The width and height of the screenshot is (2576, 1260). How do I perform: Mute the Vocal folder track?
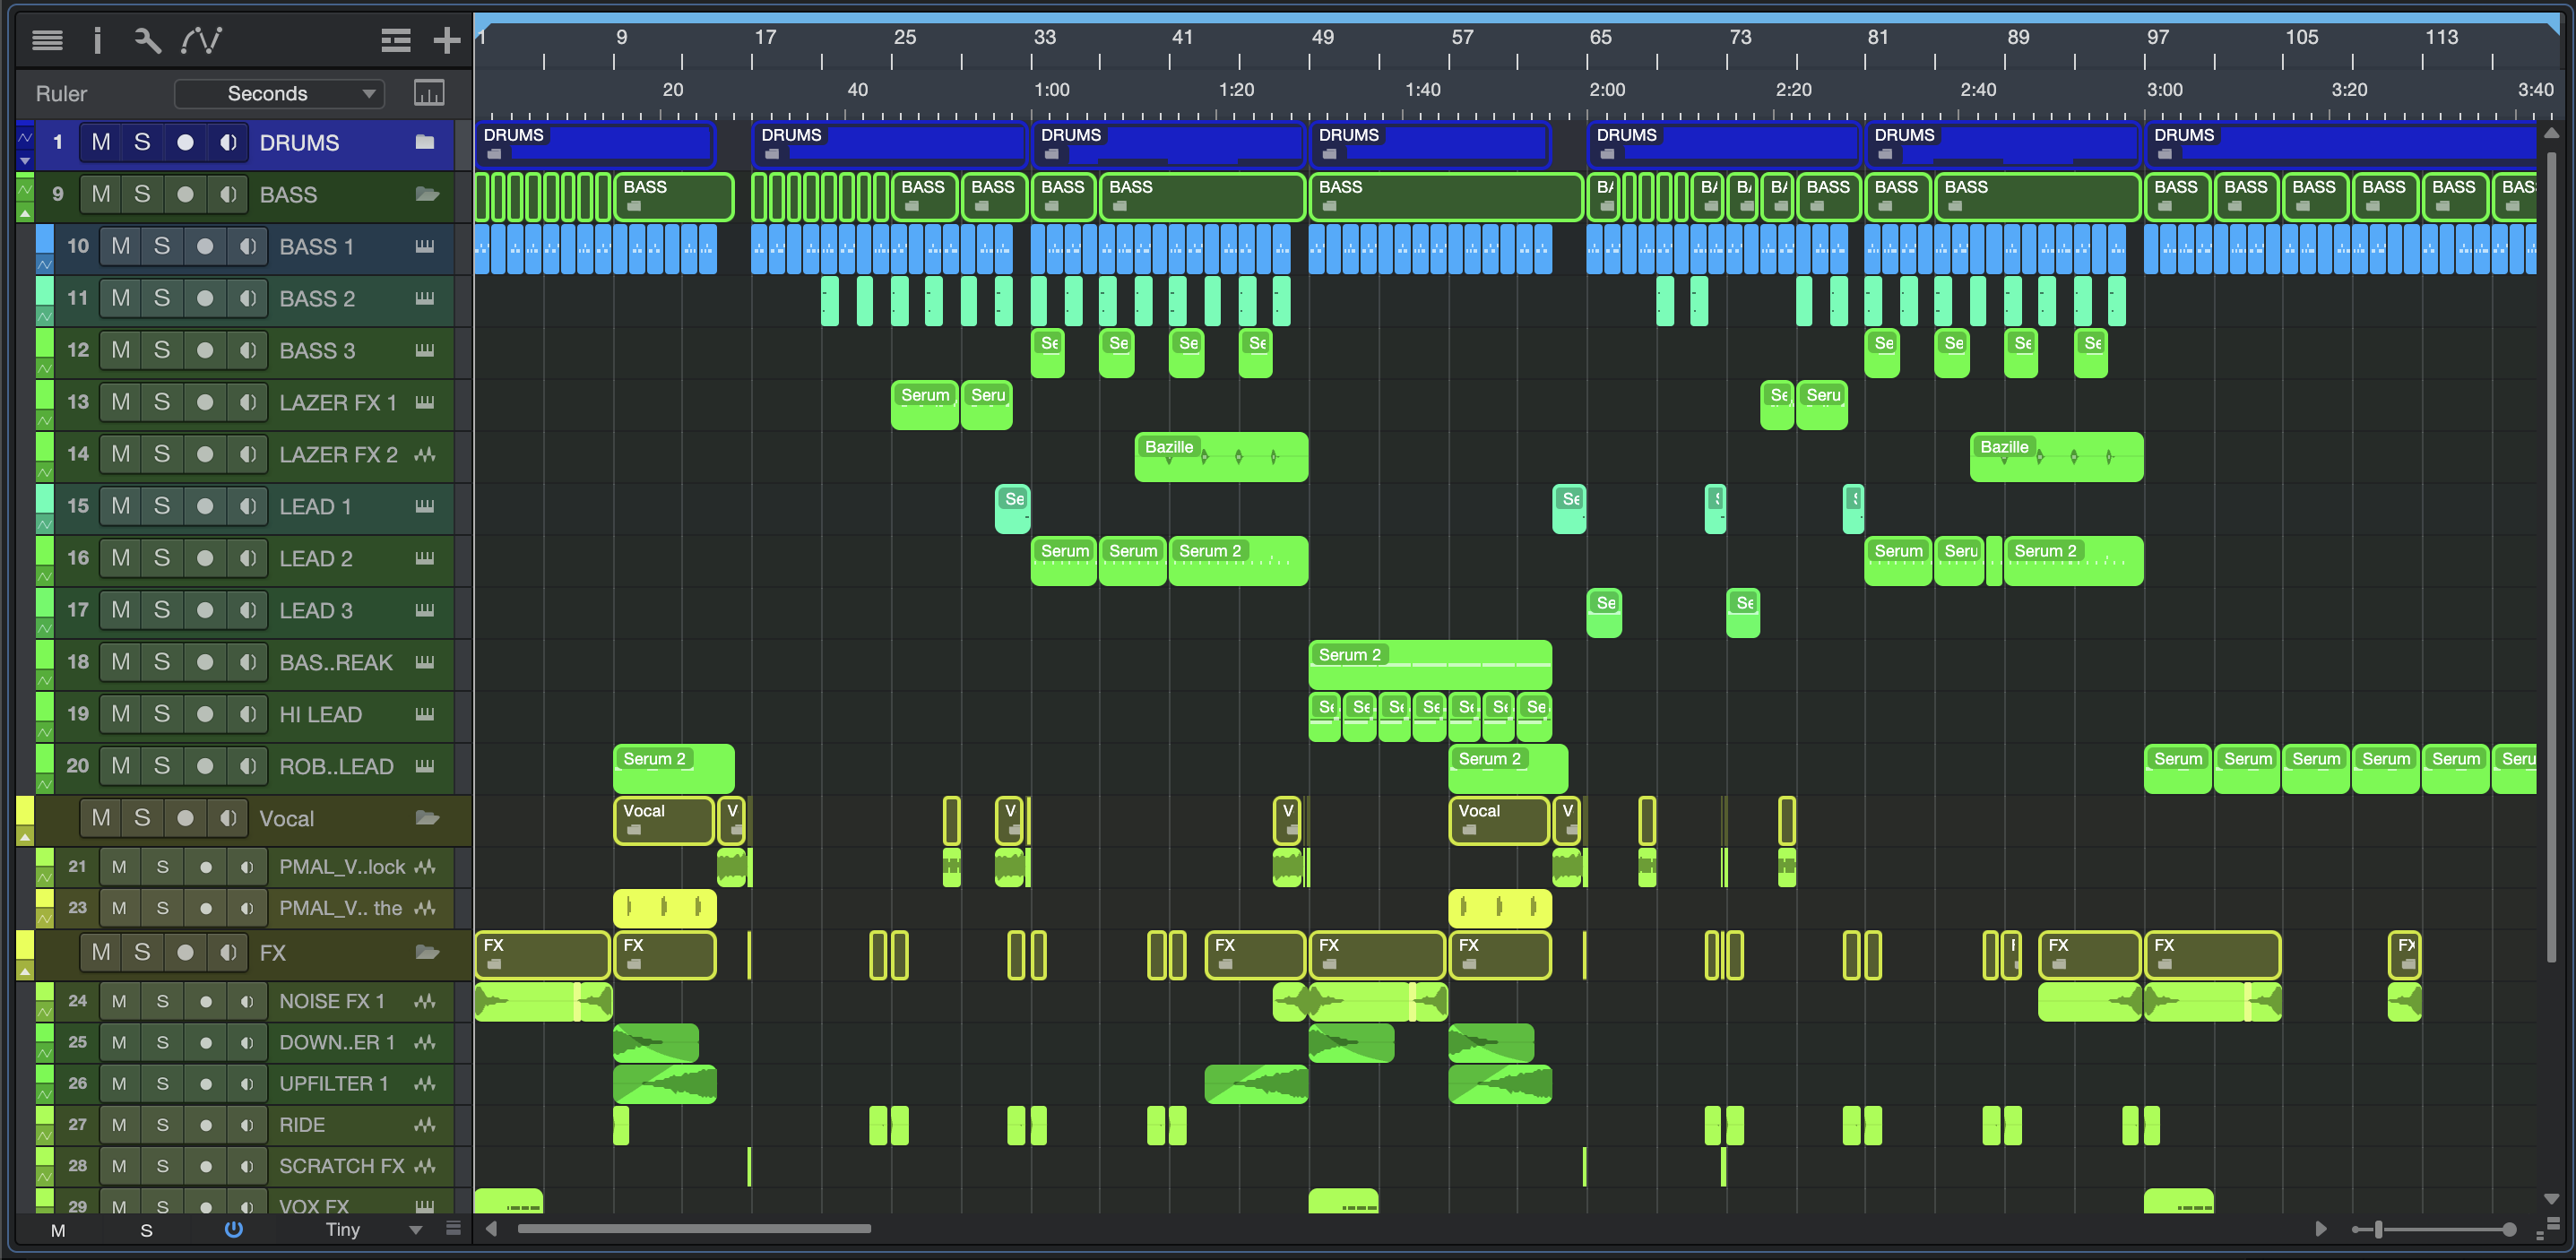point(101,818)
